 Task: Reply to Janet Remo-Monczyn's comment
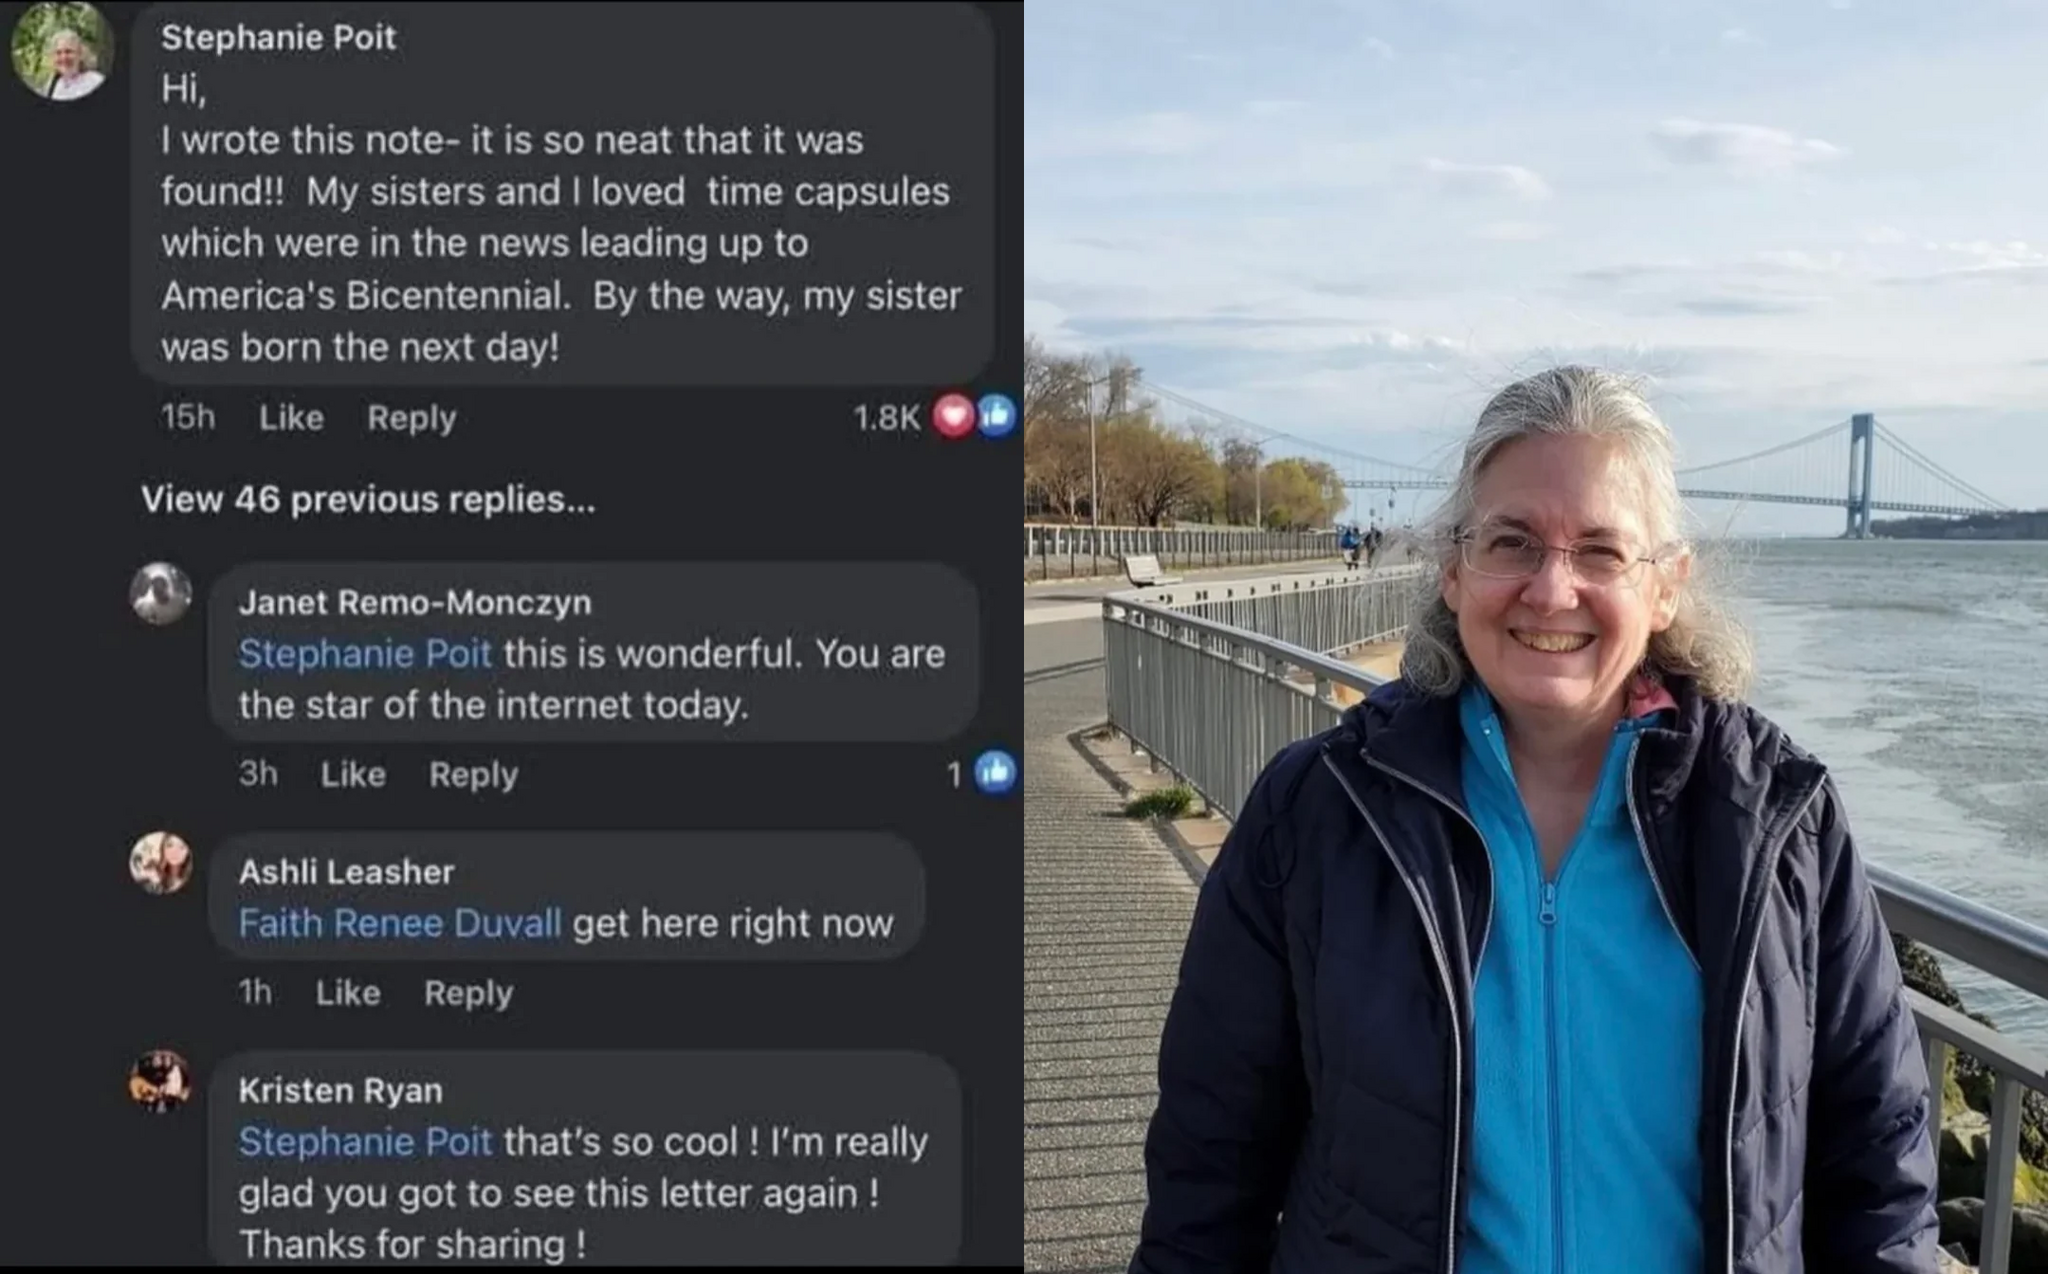click(x=474, y=775)
